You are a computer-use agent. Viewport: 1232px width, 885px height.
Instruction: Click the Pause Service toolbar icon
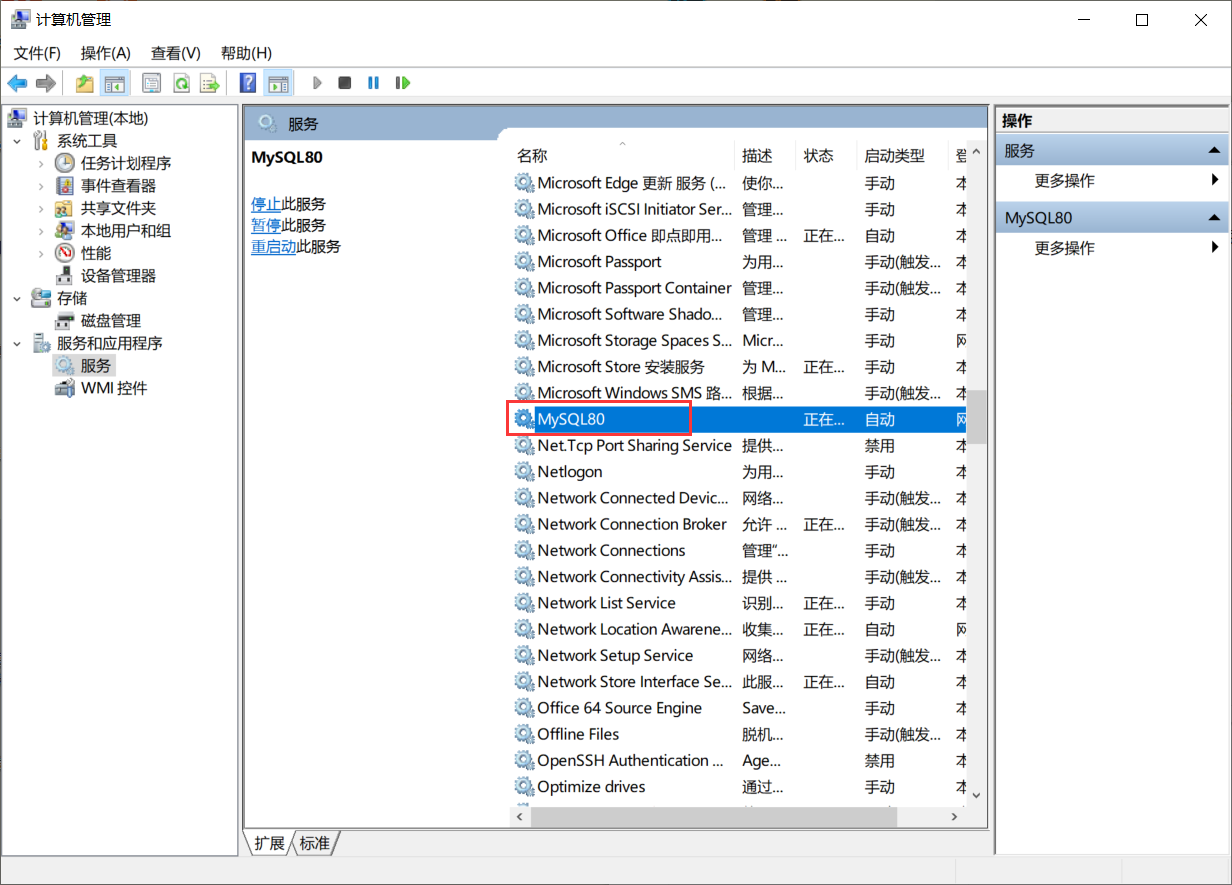pyautogui.click(x=373, y=83)
